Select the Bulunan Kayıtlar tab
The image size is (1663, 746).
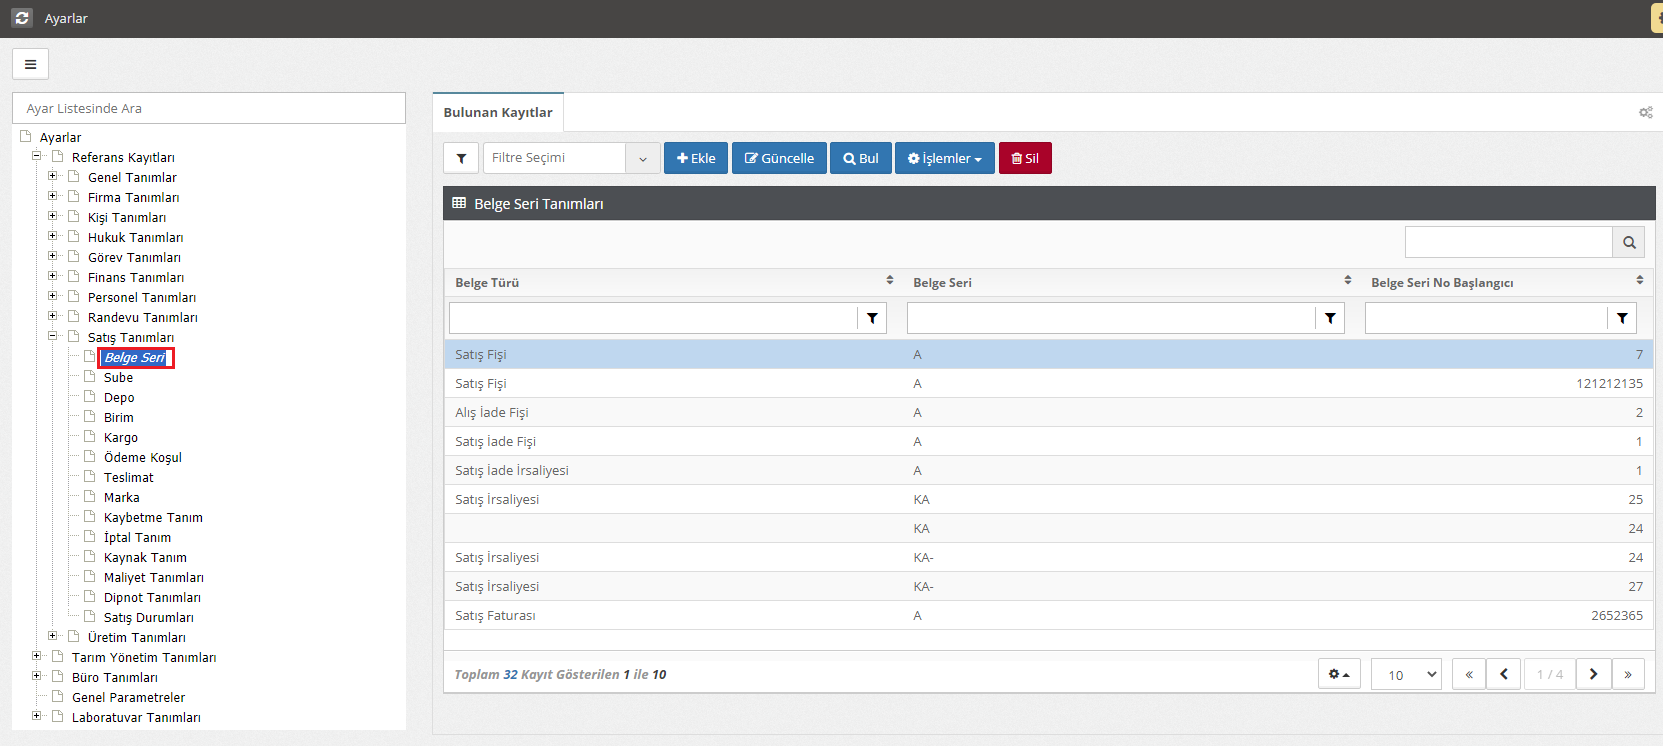pos(498,112)
